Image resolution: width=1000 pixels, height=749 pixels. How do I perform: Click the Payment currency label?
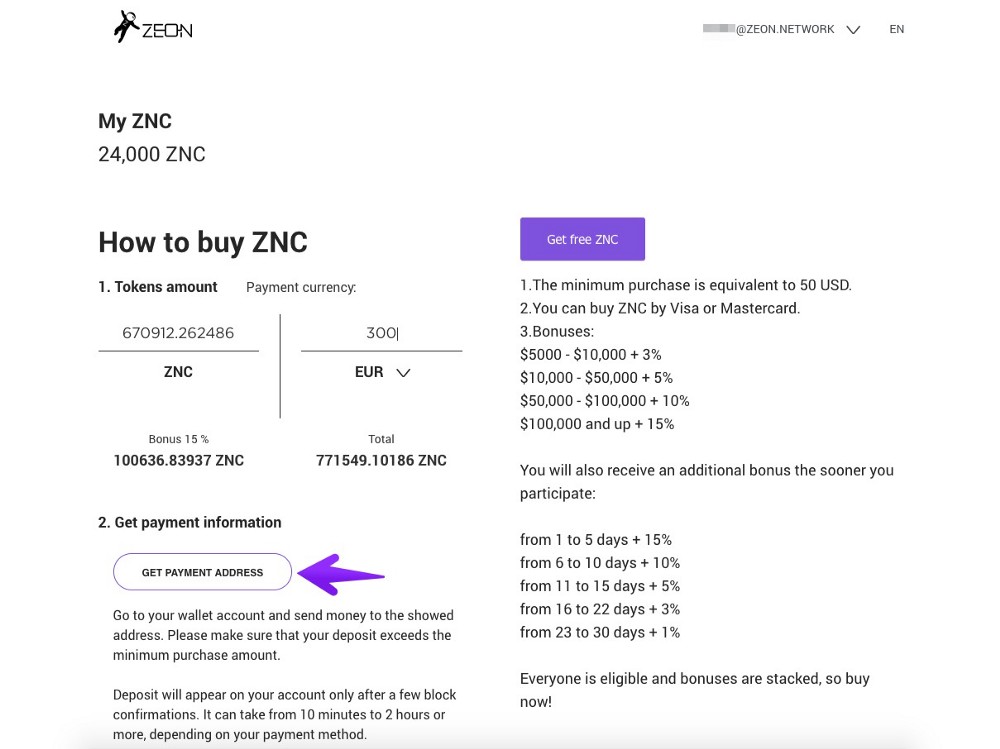301,287
